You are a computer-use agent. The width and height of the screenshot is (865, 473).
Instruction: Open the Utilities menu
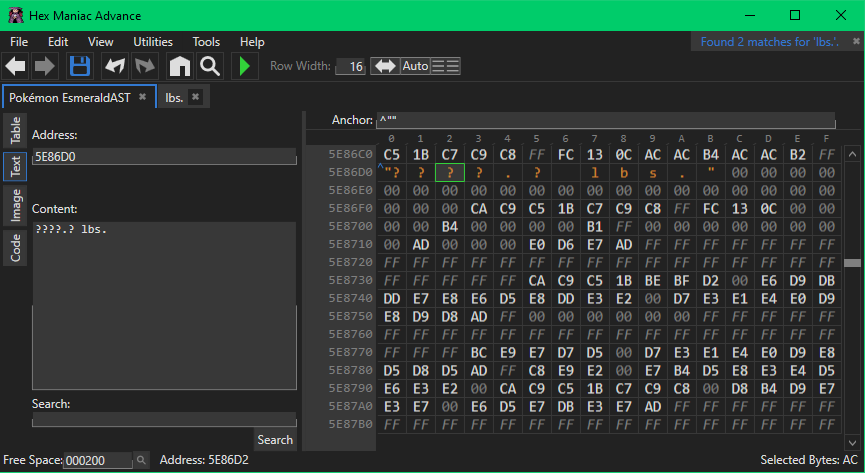coord(152,42)
